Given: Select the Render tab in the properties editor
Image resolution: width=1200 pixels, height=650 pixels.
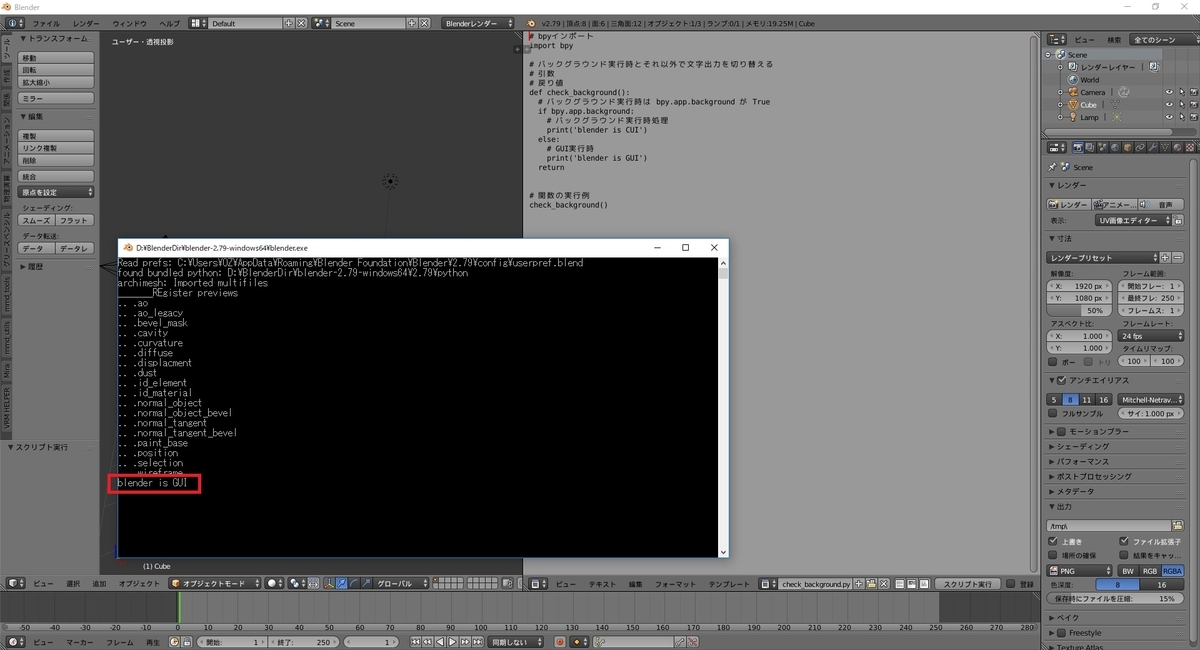Looking at the screenshot, I should tap(1078, 147).
